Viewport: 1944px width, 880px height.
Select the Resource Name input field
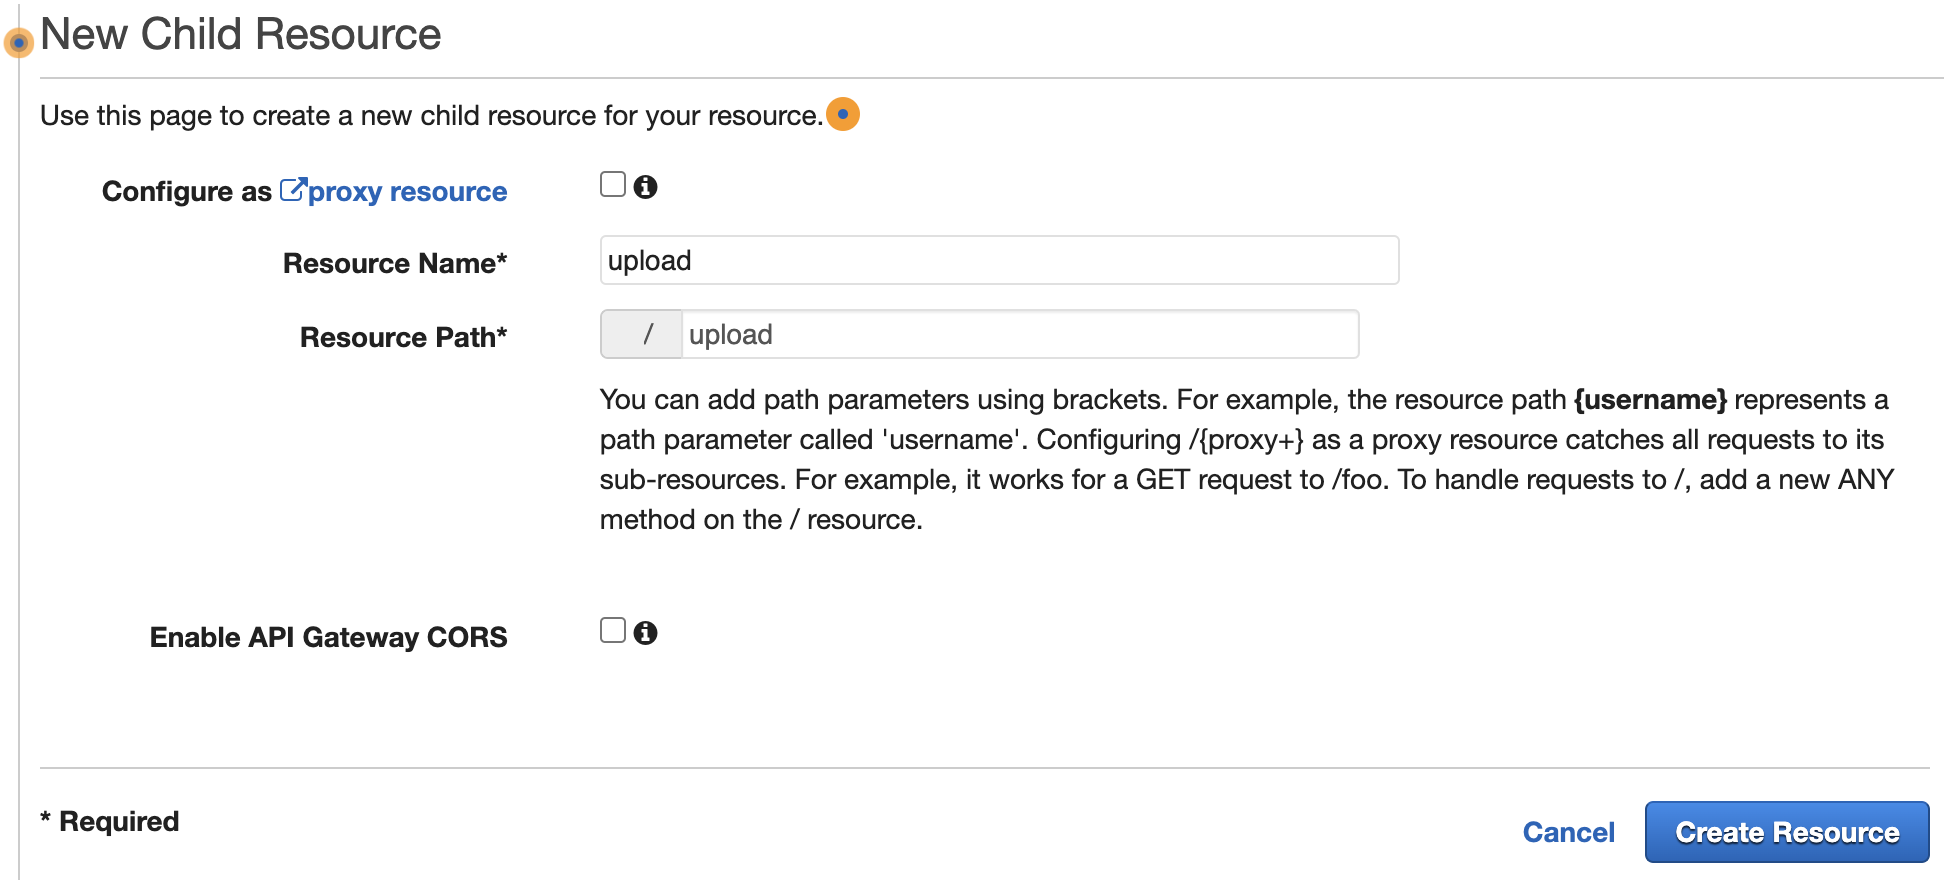pyautogui.click(x=1000, y=260)
